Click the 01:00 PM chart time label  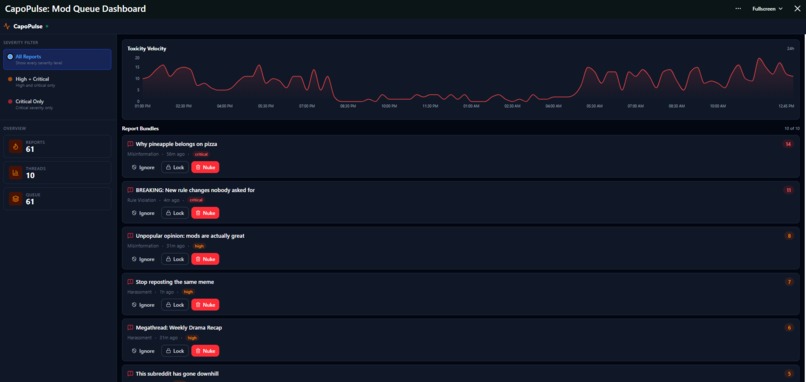coord(142,106)
